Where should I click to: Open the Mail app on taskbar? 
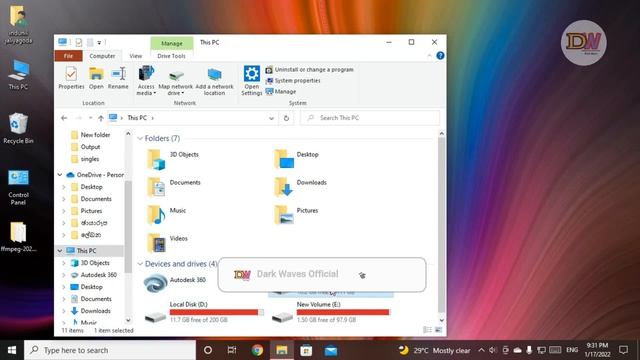pos(331,350)
